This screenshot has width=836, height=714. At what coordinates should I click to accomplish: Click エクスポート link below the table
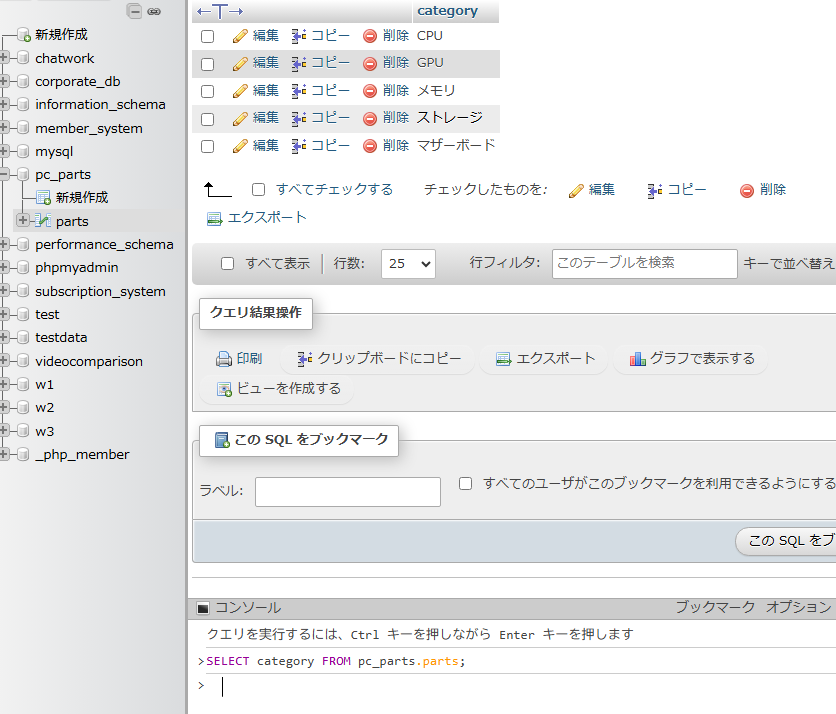257,218
